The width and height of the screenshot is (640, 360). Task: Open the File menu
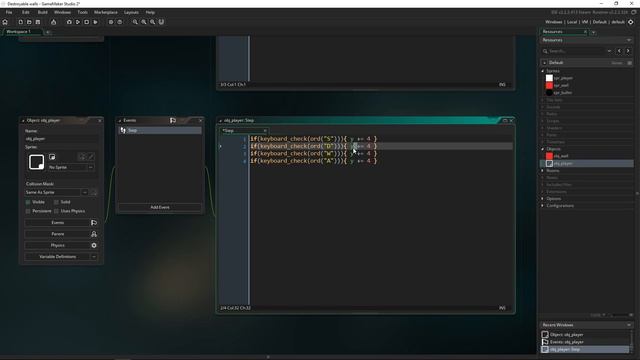[x=9, y=12]
